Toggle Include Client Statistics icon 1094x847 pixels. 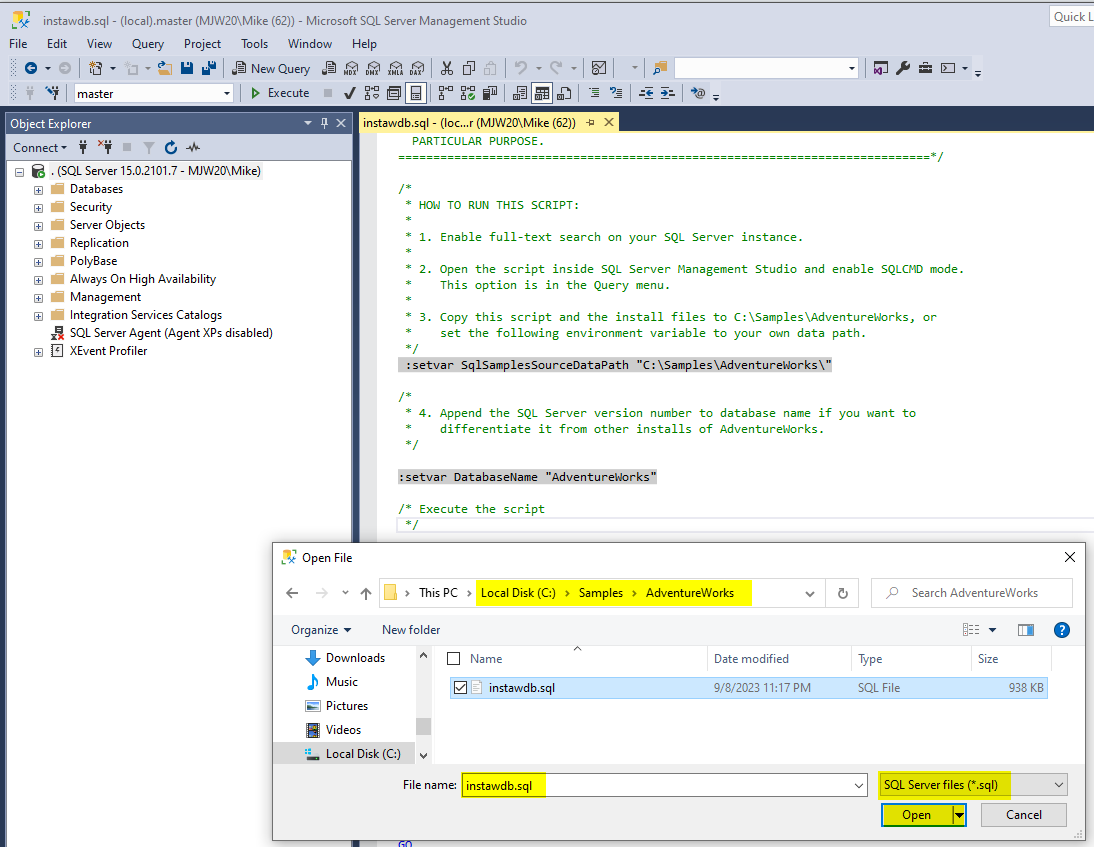click(x=490, y=93)
